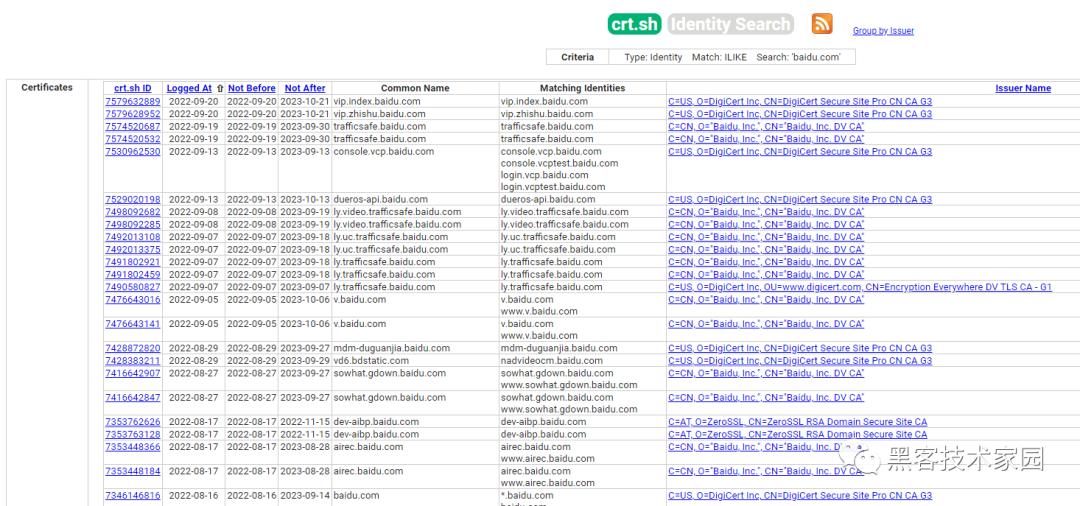Open certificate ID 7476643016

133,299
